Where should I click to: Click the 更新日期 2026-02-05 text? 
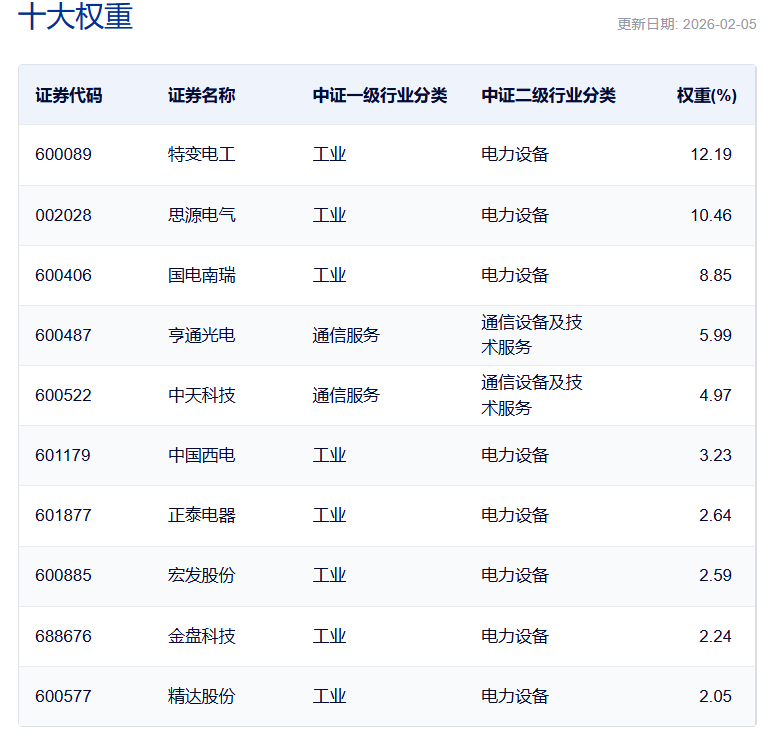686,24
